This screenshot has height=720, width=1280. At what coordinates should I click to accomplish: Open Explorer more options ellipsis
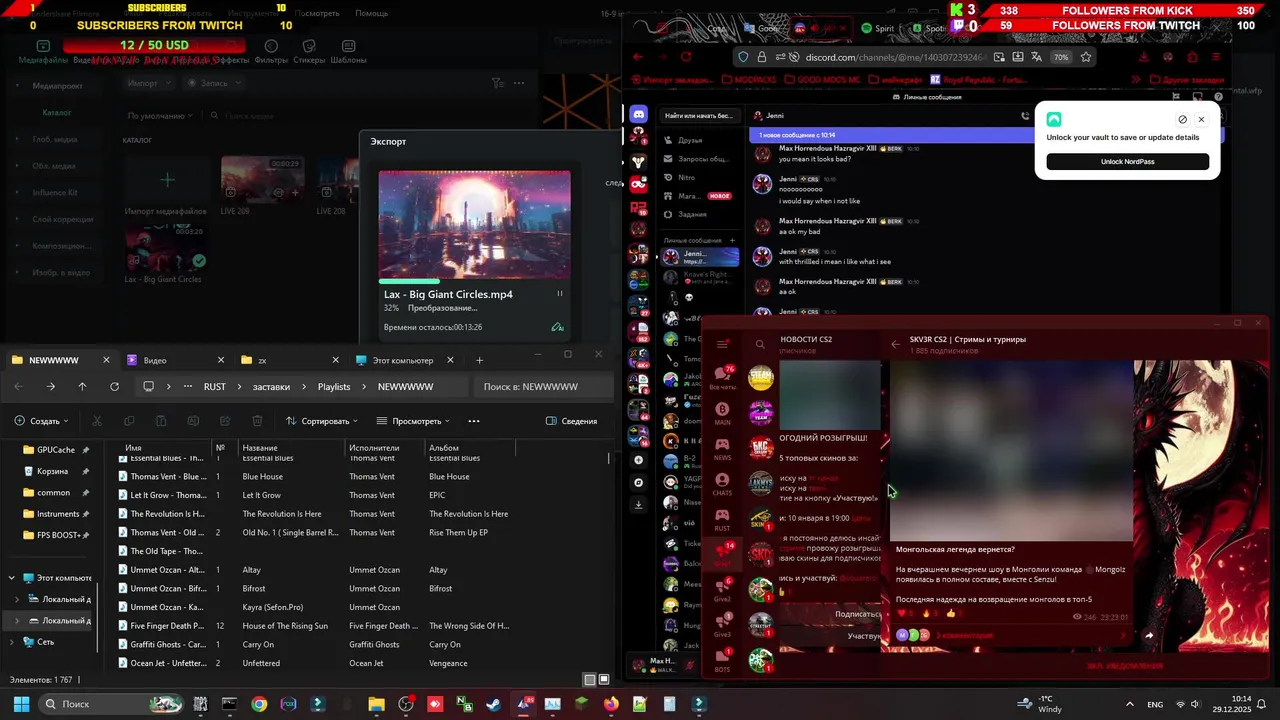[x=474, y=421]
